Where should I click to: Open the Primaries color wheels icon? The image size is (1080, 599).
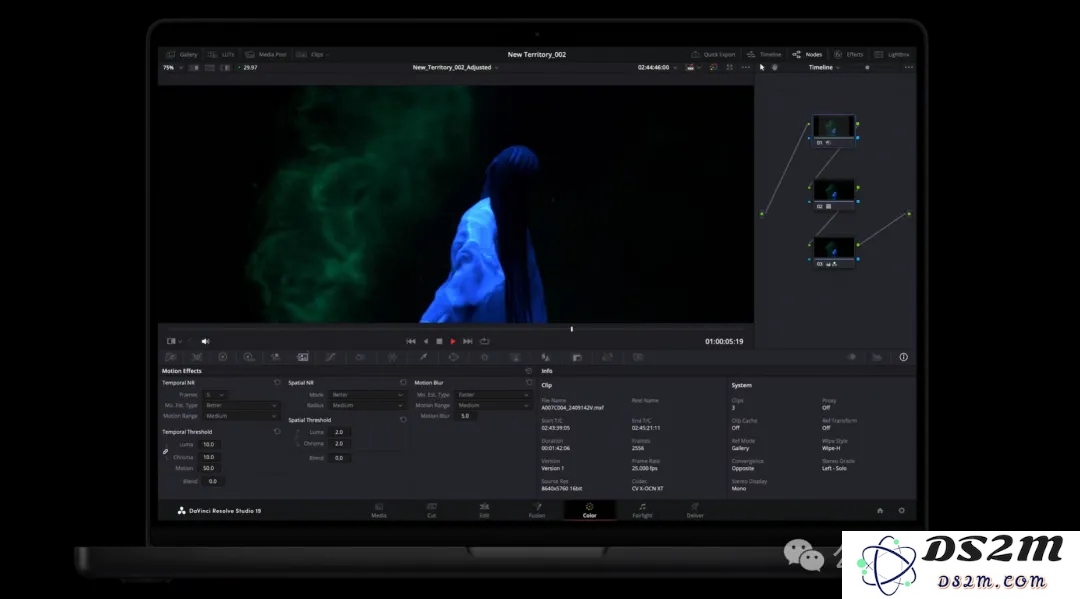click(222, 357)
